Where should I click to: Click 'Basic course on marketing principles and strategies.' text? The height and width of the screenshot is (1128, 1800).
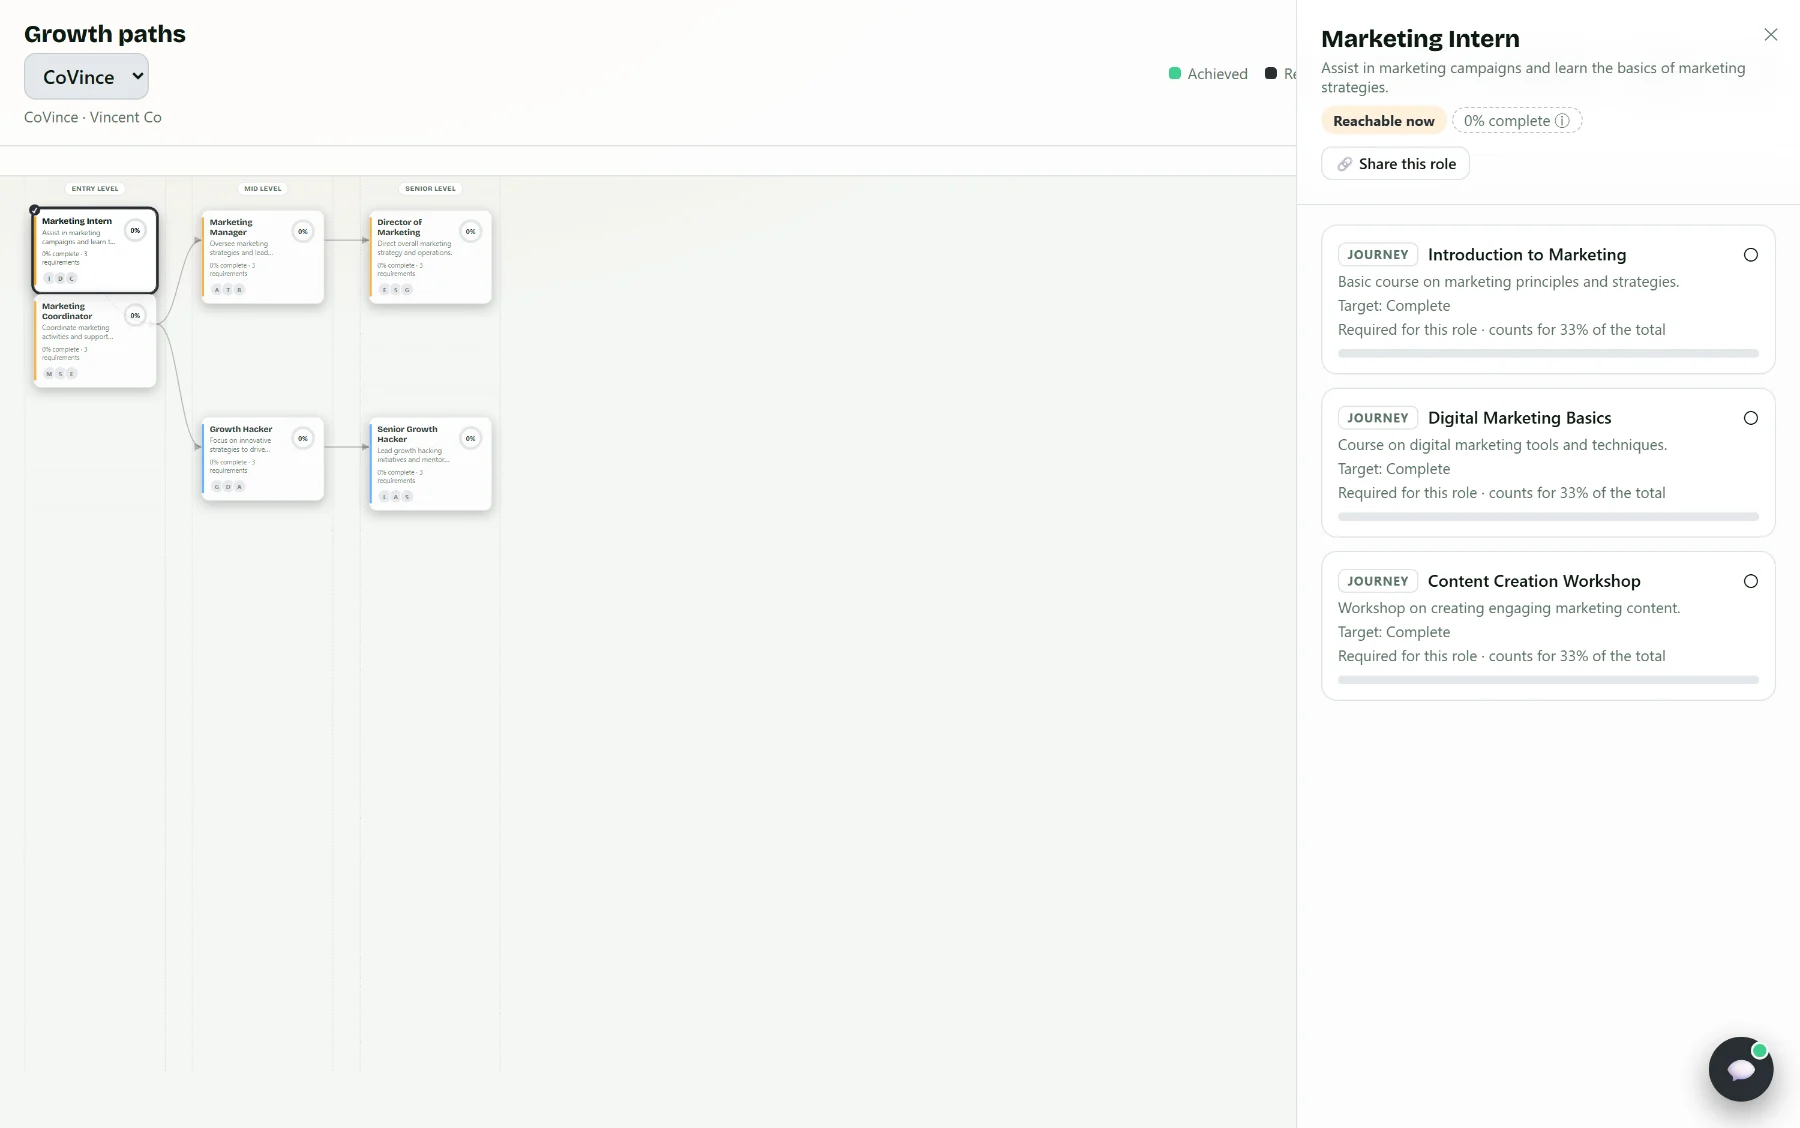click(x=1508, y=282)
